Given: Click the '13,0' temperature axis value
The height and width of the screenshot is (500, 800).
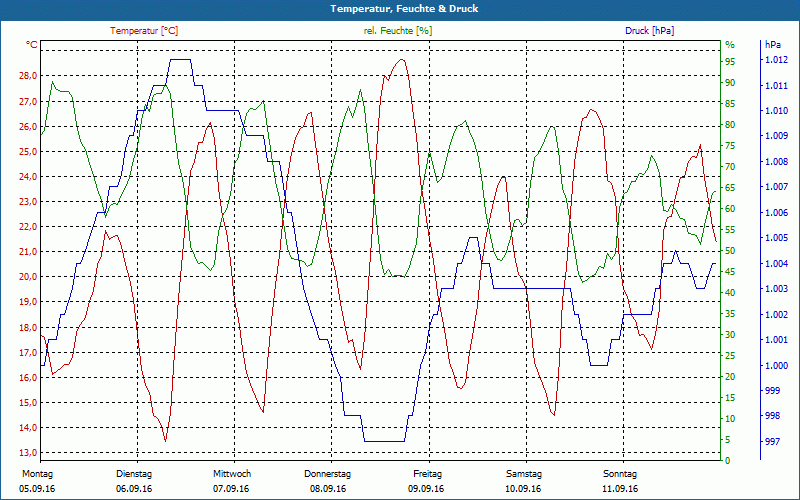Looking at the screenshot, I should (28, 453).
